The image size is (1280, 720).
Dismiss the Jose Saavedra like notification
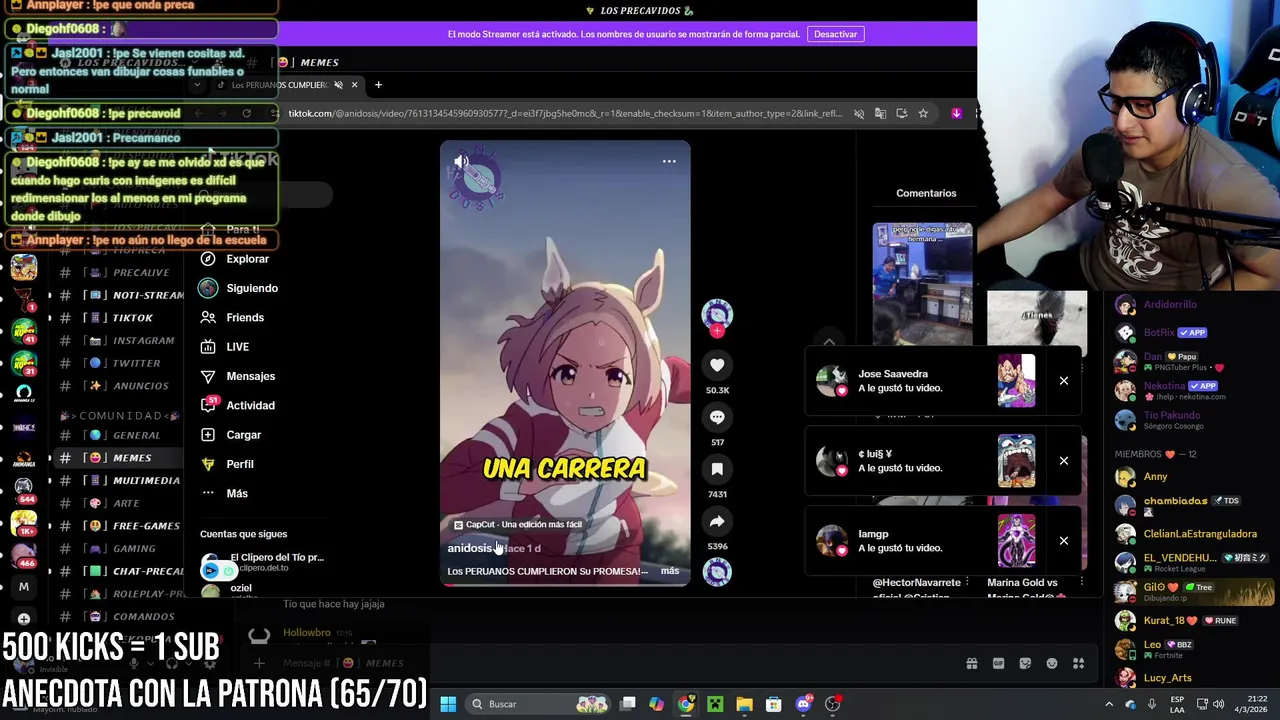[1064, 381]
